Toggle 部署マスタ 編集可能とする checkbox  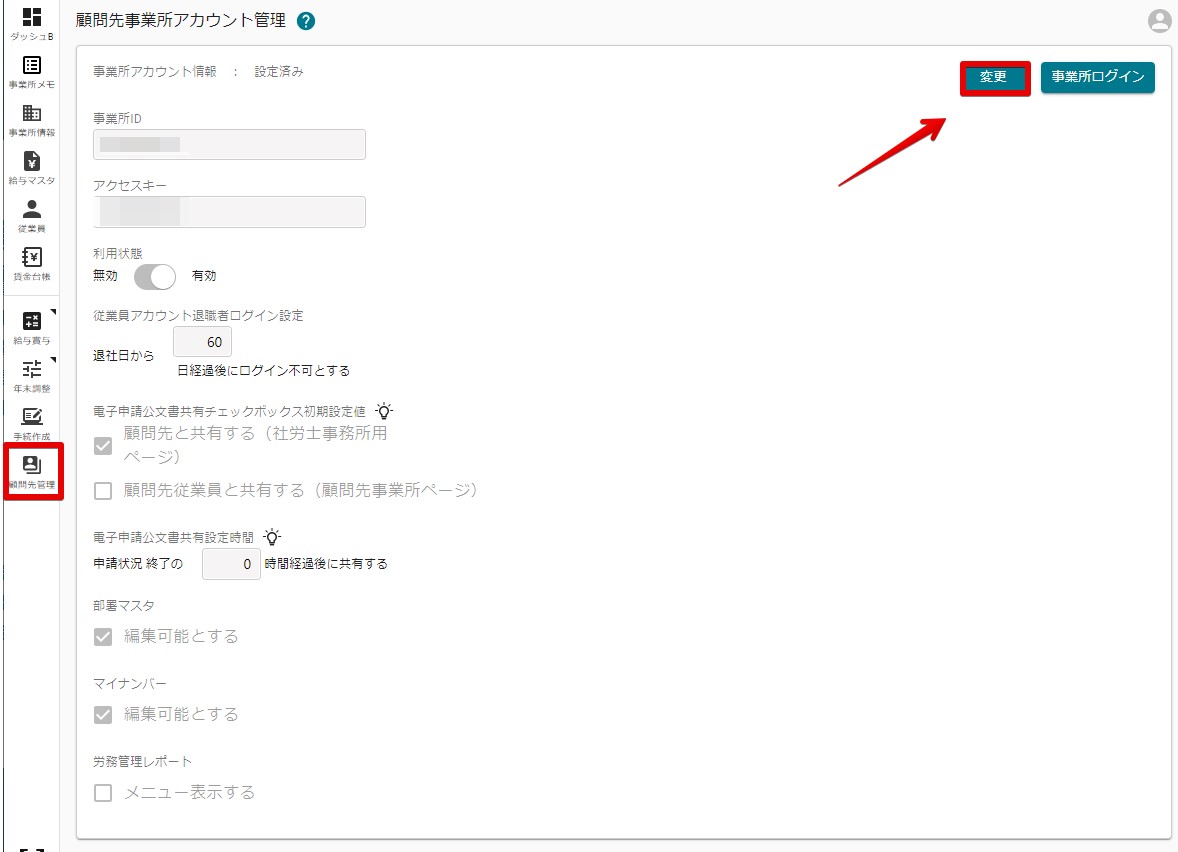pos(102,637)
